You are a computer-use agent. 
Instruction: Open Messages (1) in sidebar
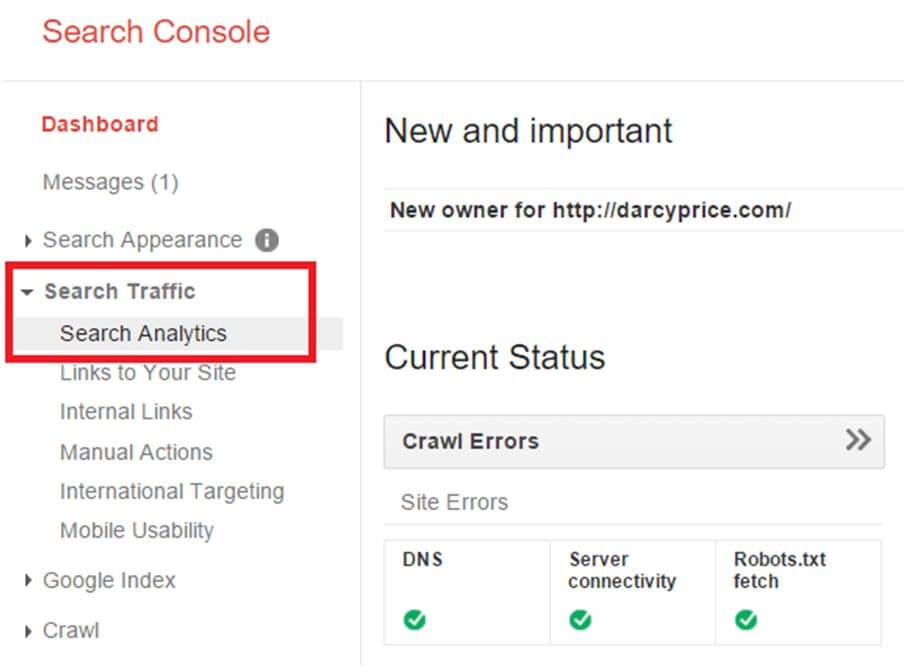110,182
